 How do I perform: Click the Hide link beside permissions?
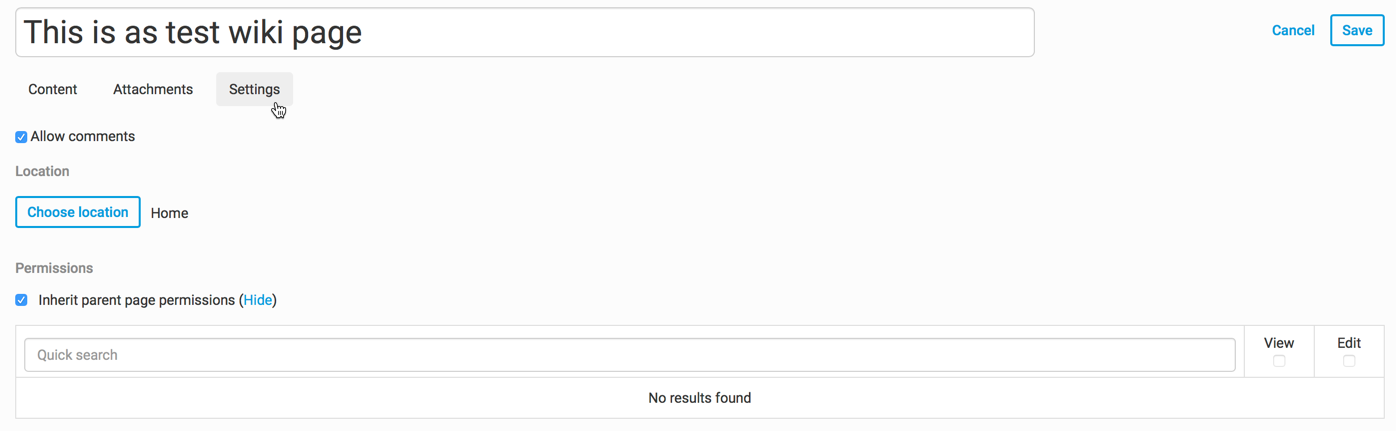(x=258, y=300)
